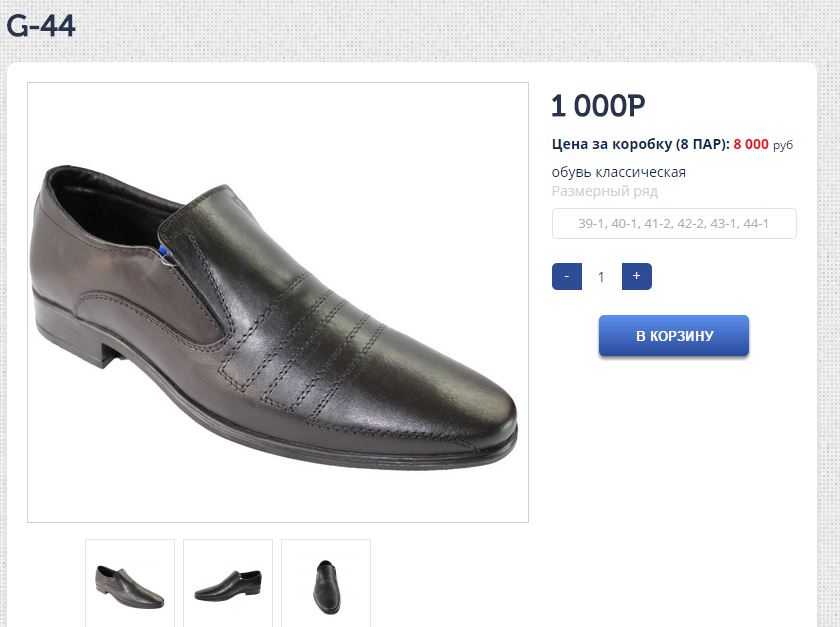840x627 pixels.
Task: Click the Размерный ряд label
Action: tap(604, 191)
